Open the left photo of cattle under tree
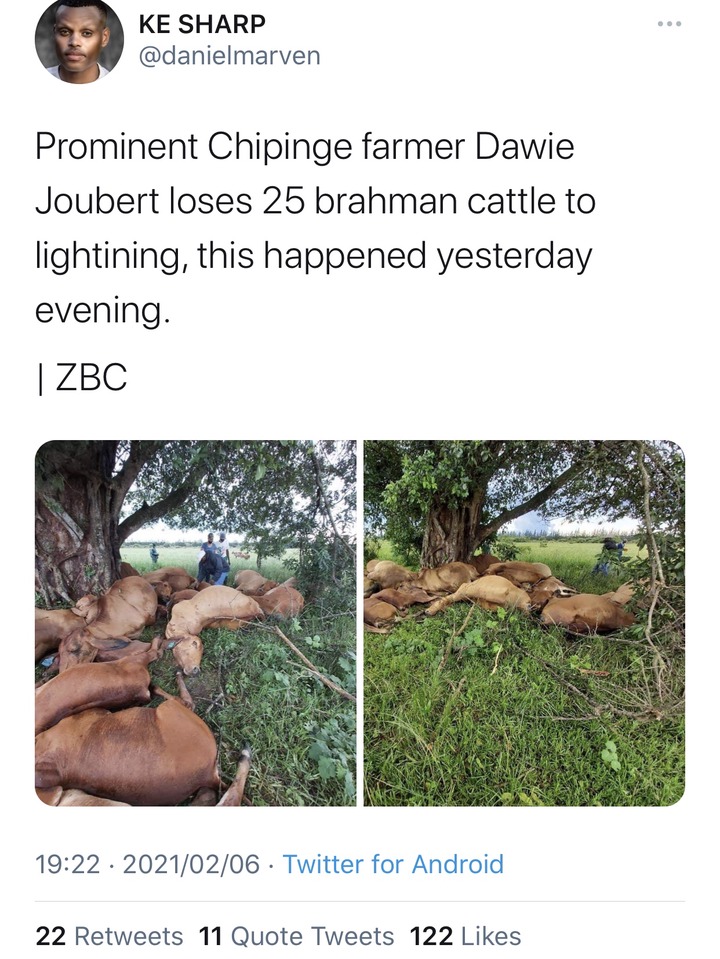 195,623
